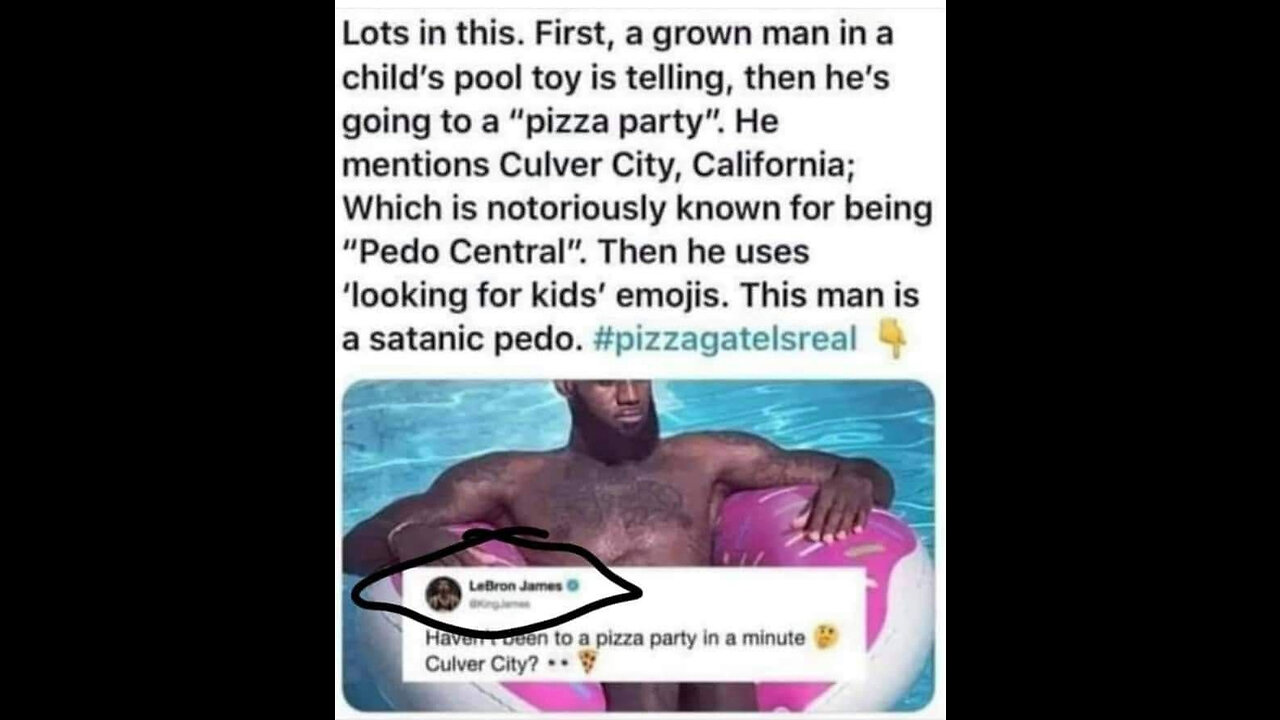Click the pizza slice emoji in the tweet
The image size is (1280, 720).
588,661
